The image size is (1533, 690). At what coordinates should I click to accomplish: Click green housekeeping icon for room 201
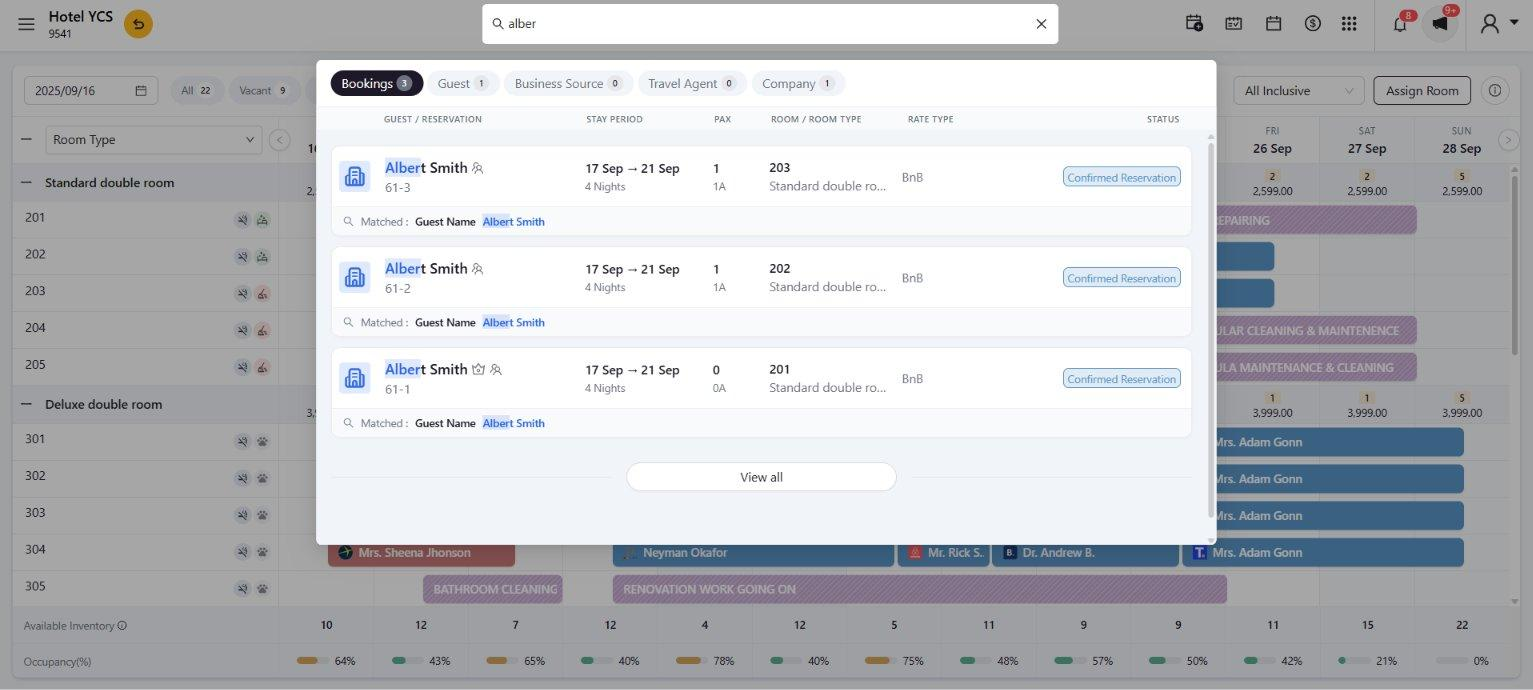(262, 220)
